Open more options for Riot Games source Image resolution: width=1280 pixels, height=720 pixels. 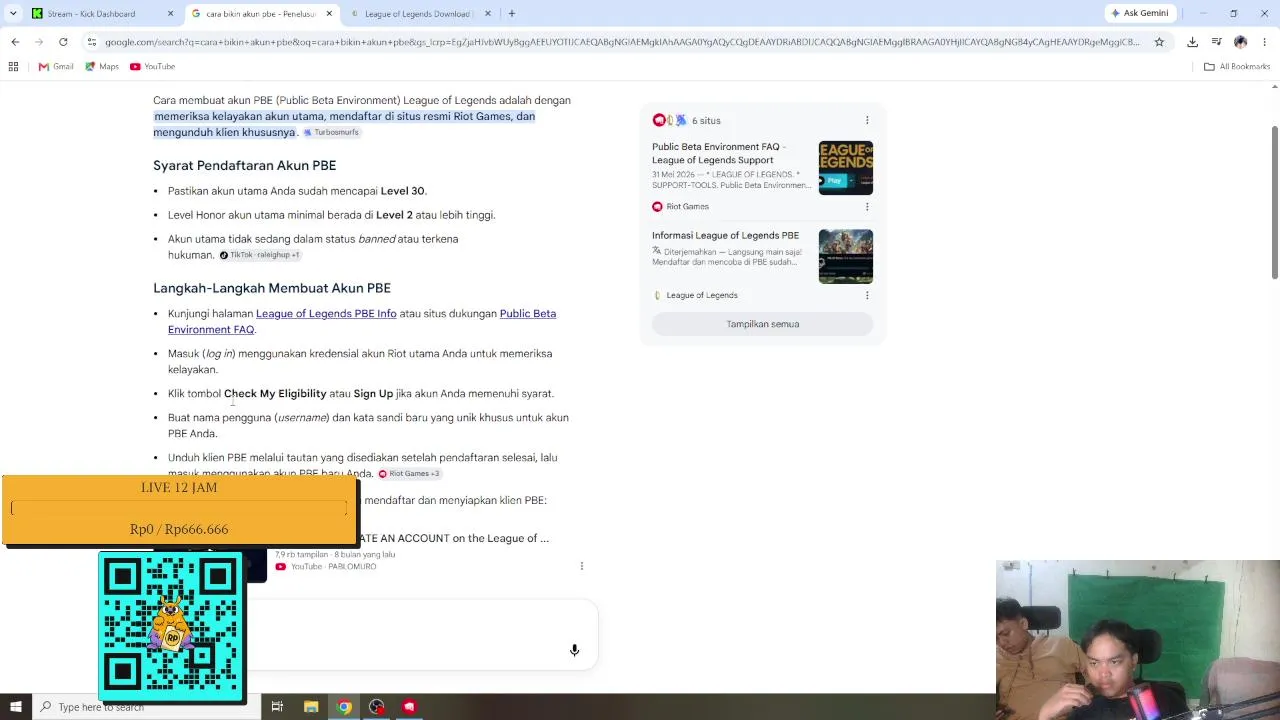[867, 207]
